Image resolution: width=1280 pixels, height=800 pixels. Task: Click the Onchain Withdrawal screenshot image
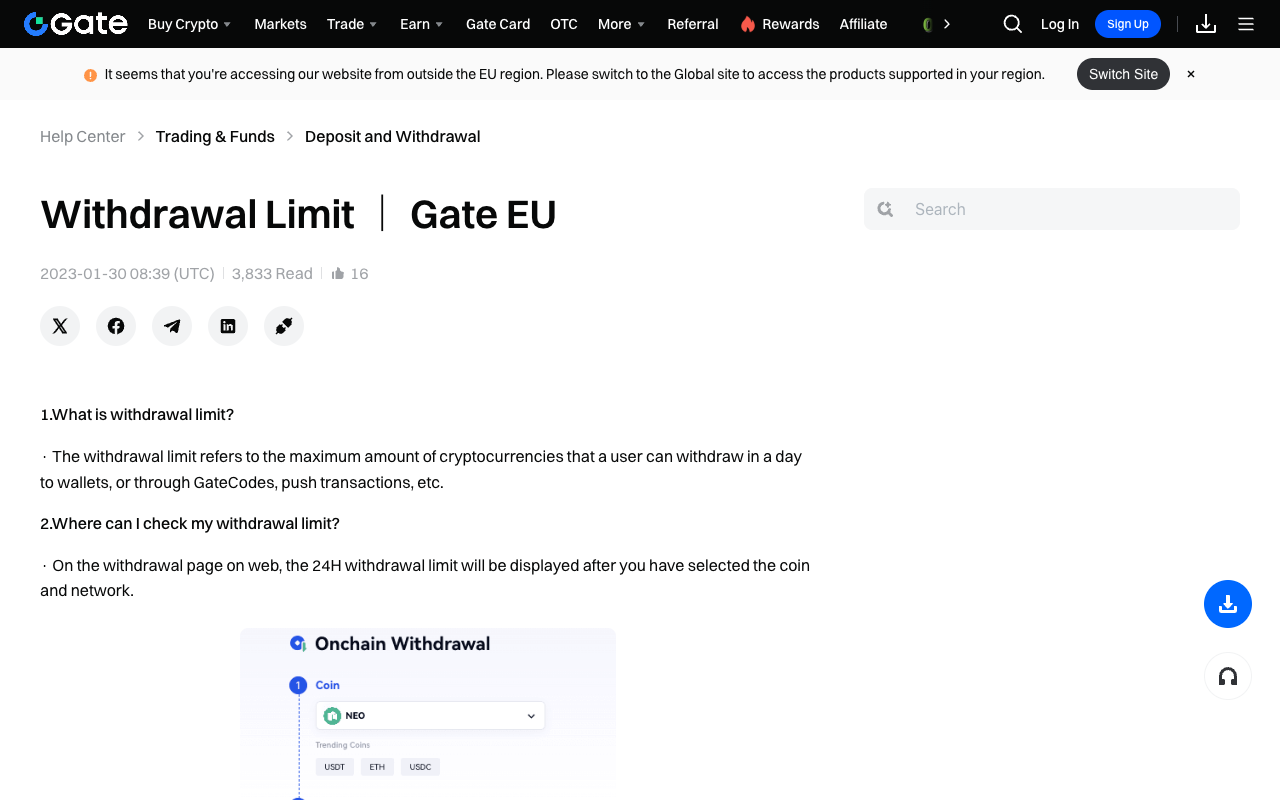[x=428, y=714]
